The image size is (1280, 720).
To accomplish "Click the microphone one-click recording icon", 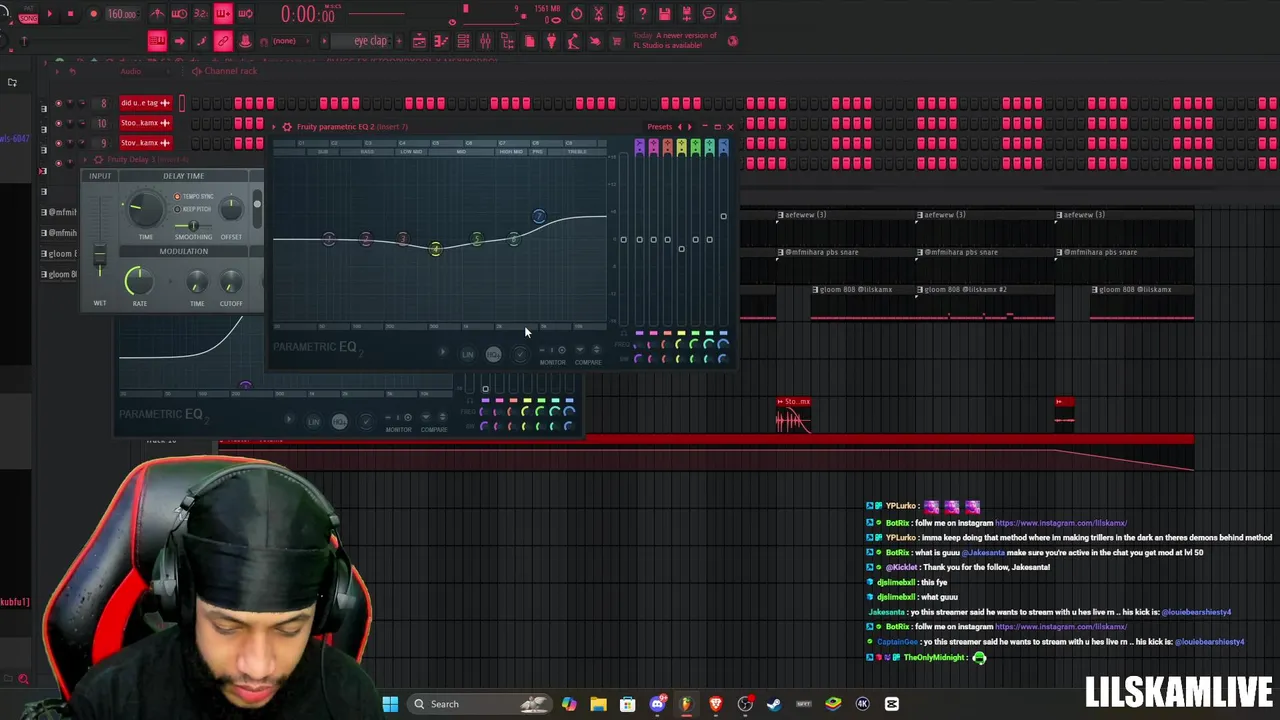I will click(x=620, y=14).
